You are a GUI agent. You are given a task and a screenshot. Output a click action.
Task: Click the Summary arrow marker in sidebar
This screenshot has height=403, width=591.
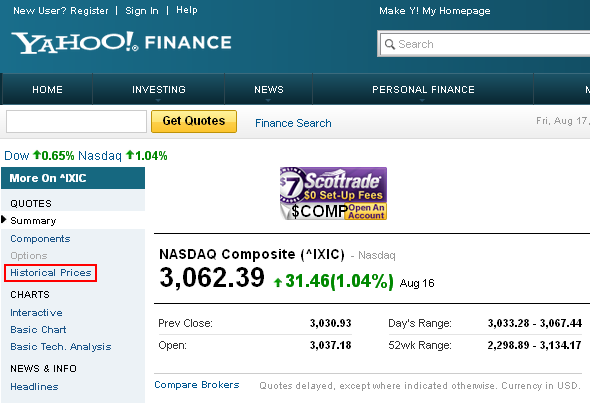point(4,220)
